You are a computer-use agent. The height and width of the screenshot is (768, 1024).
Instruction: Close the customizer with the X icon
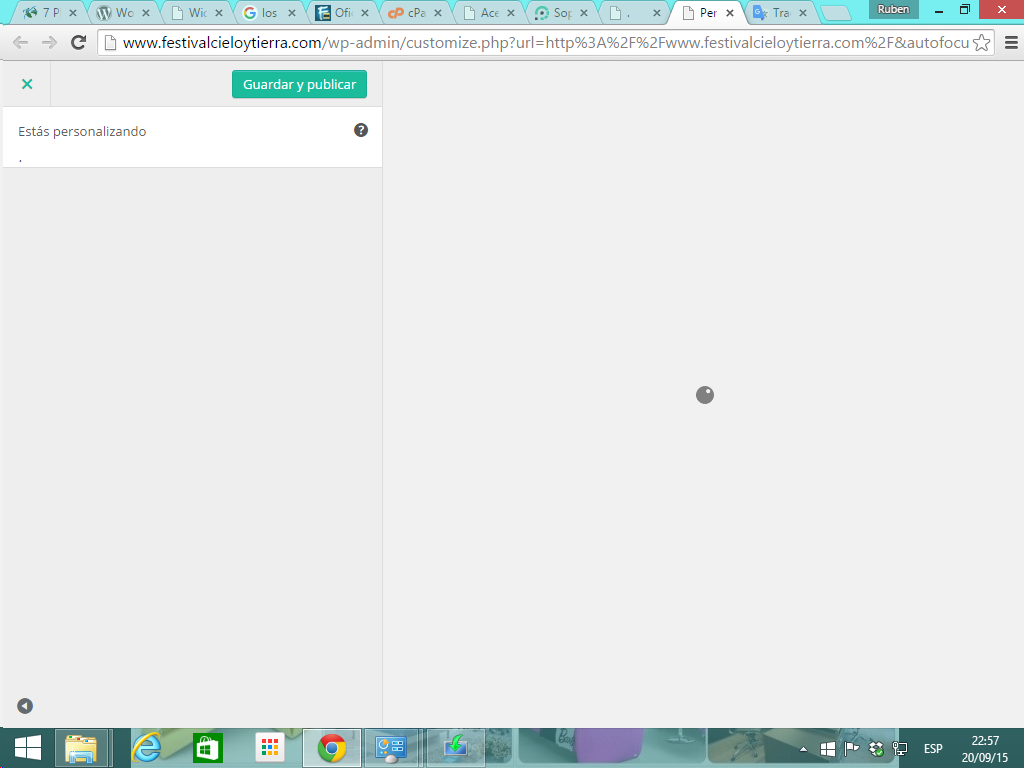[x=27, y=84]
